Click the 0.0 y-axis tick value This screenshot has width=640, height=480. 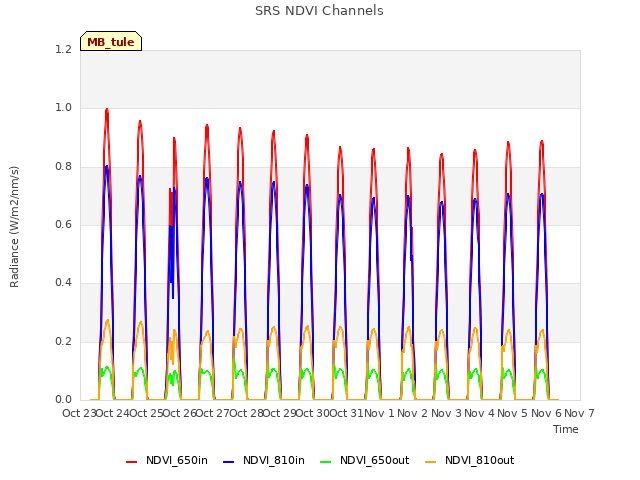[x=63, y=400]
